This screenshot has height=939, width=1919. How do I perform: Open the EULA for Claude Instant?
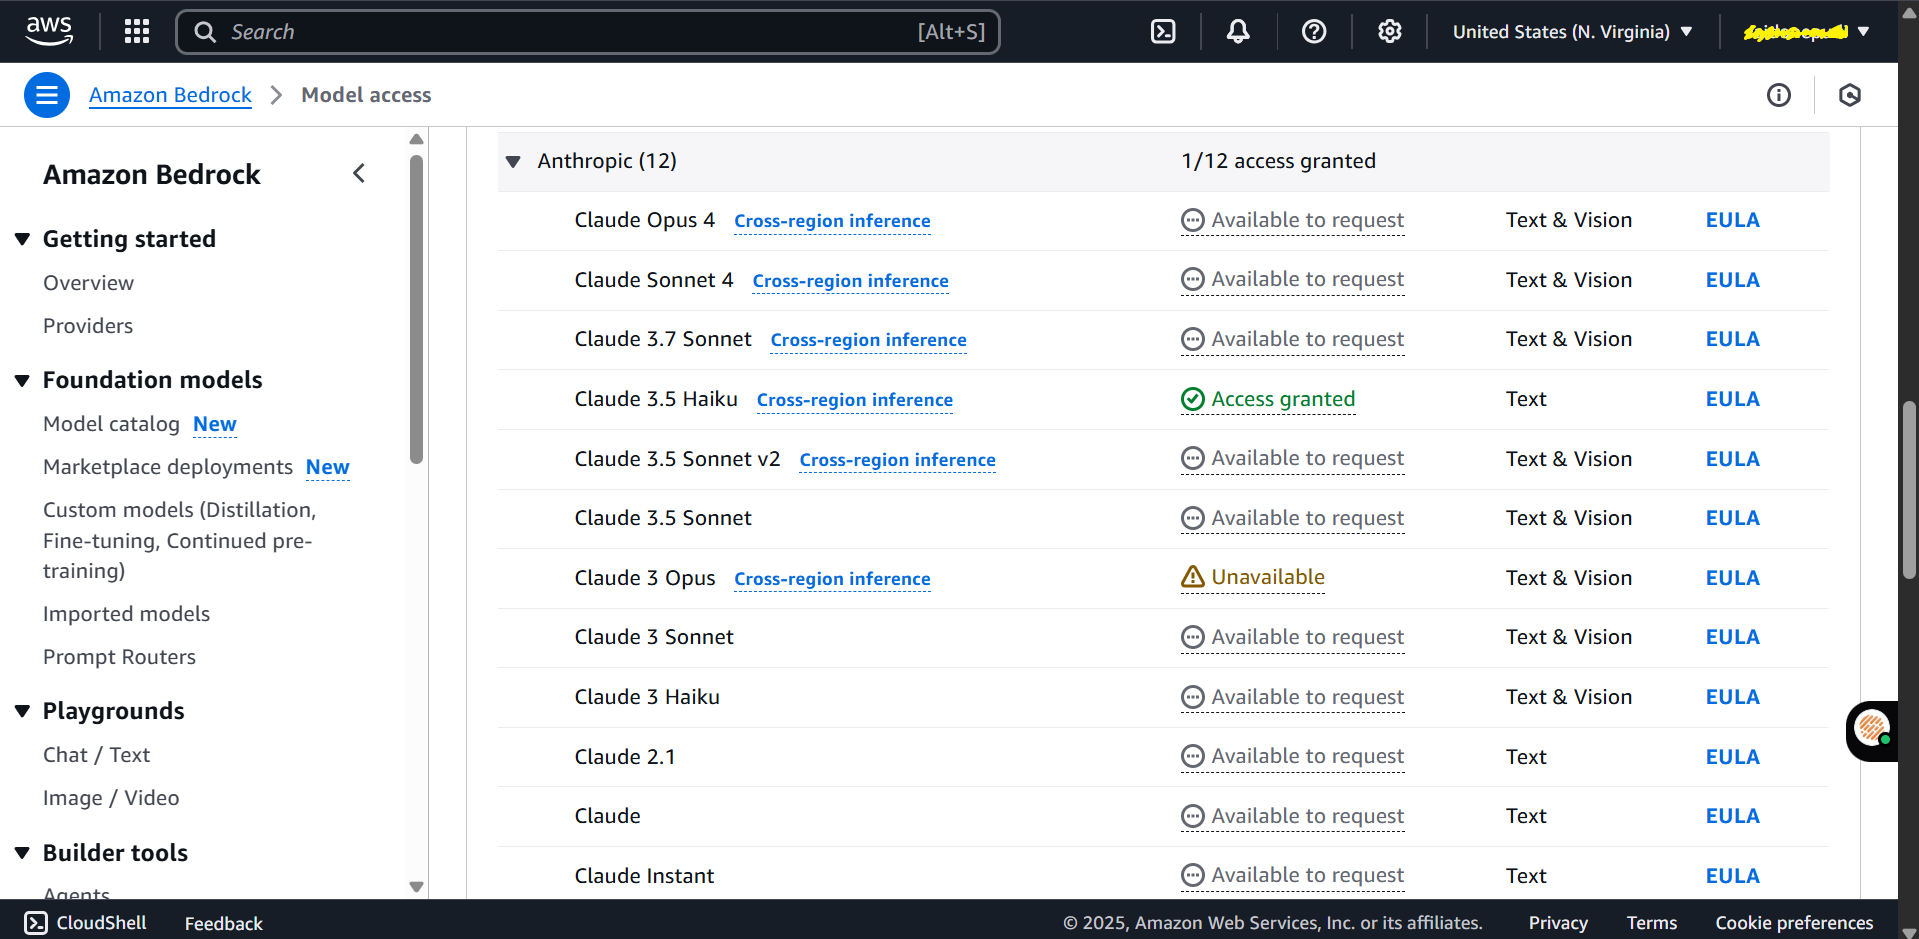point(1732,876)
